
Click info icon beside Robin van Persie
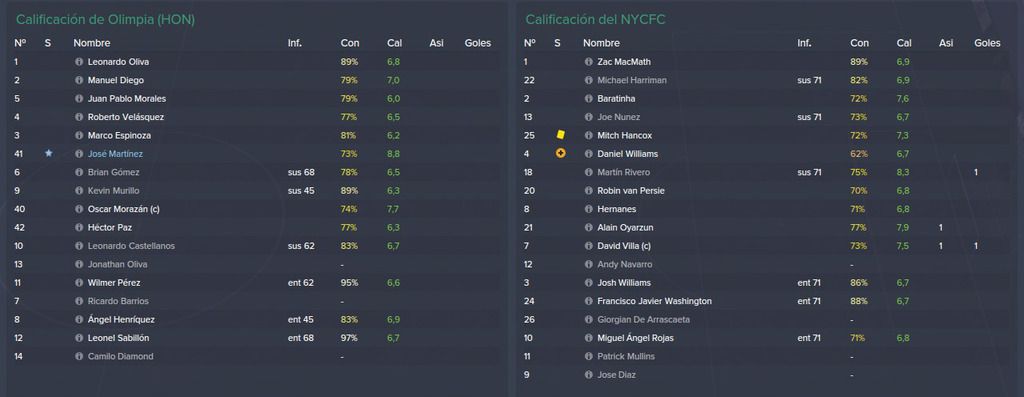[588, 191]
